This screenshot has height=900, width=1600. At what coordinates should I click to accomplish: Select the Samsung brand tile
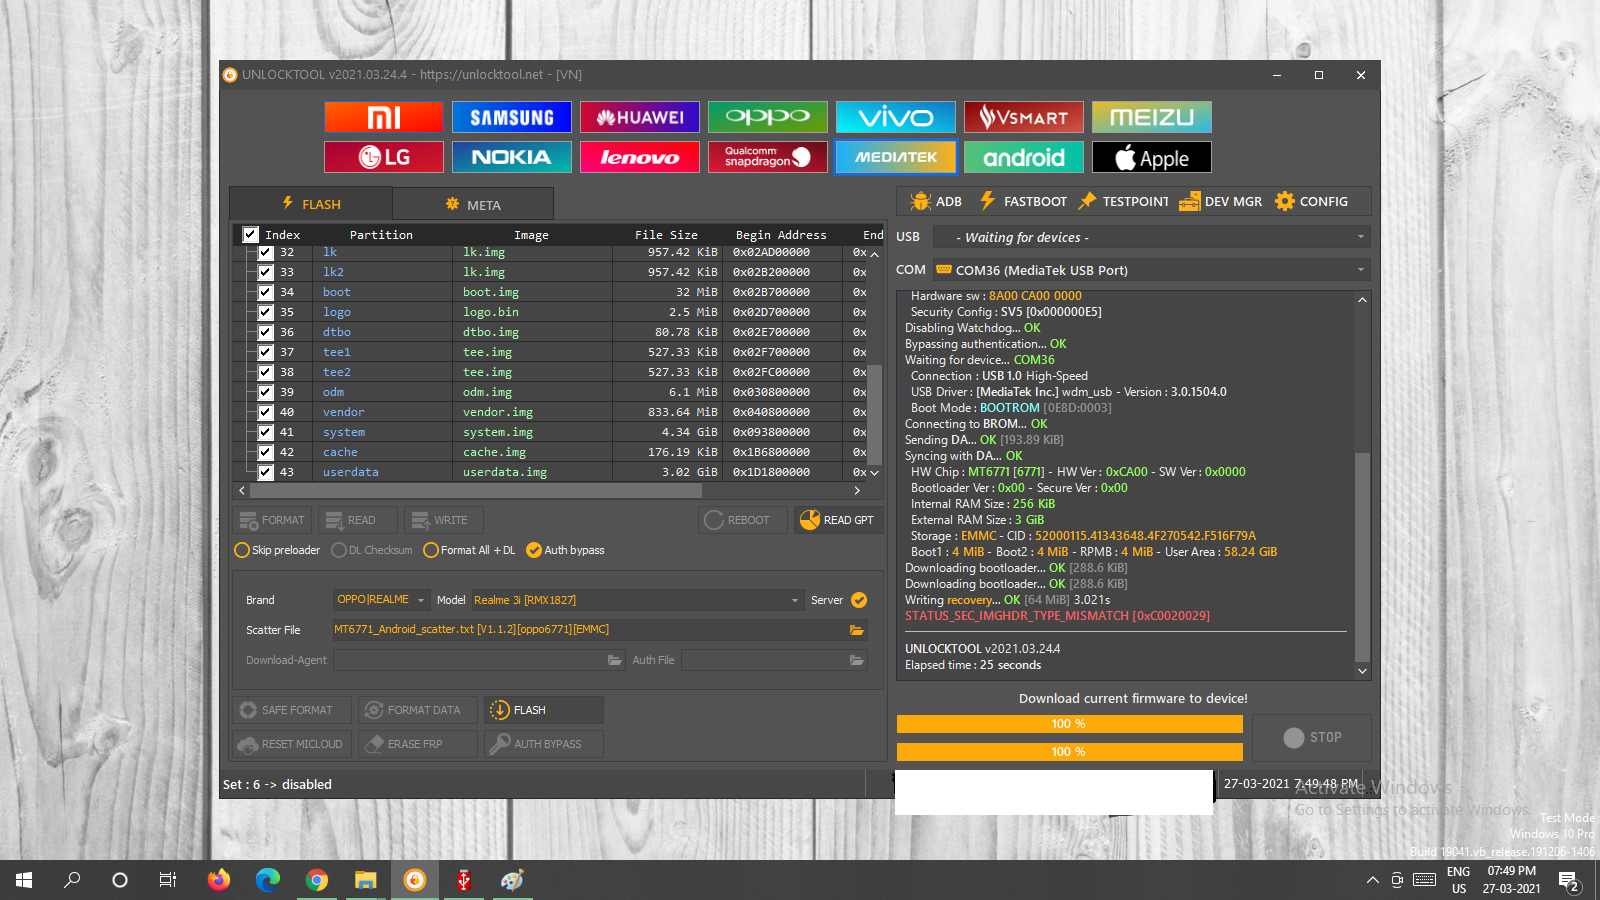click(512, 117)
